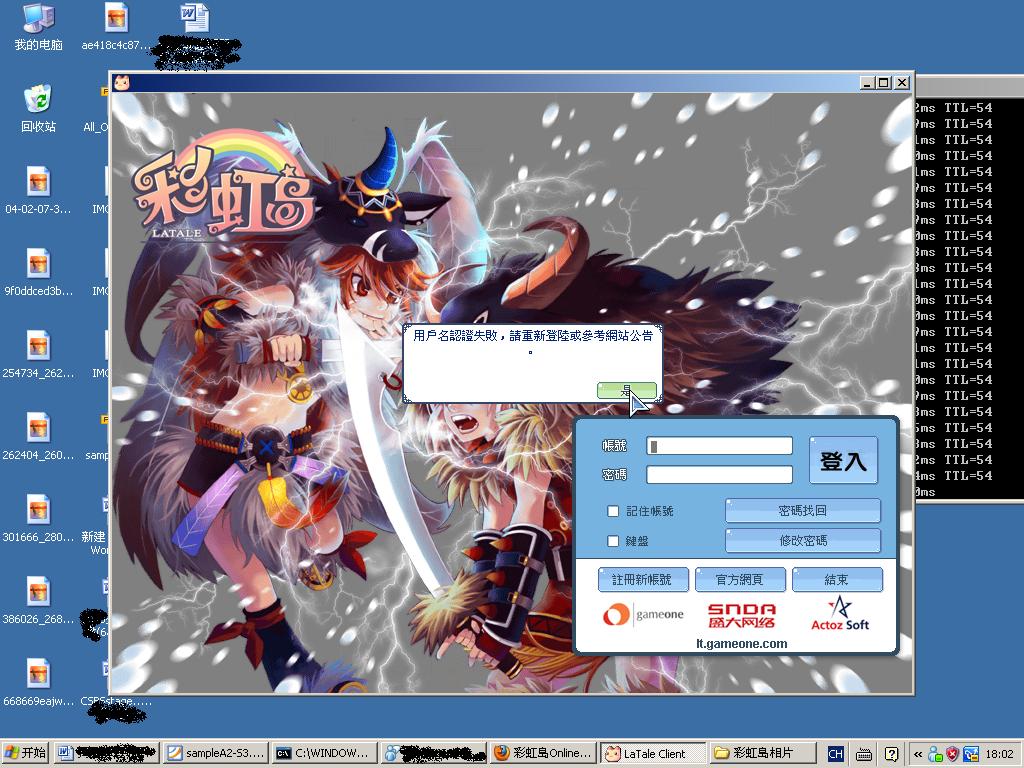Screen dimensions: 1024x768
Task: Switch to C:\WINDOWS command prompt taskbar item
Action: tap(324, 753)
